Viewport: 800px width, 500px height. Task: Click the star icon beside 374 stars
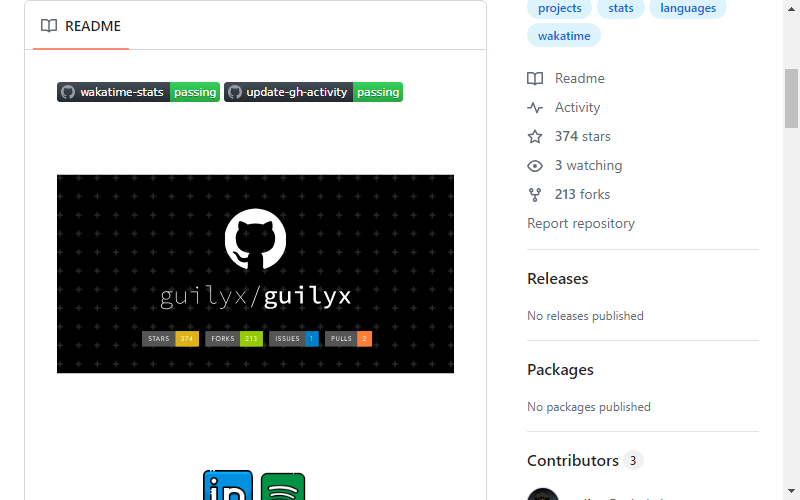tap(535, 137)
